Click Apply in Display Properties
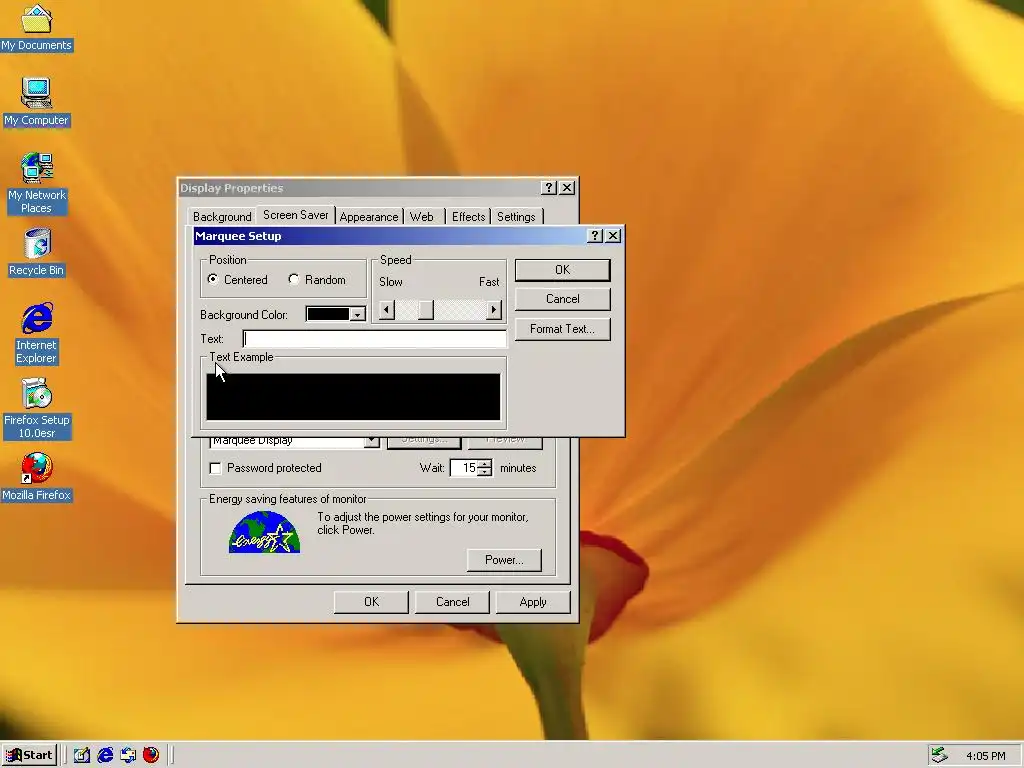 click(x=533, y=602)
